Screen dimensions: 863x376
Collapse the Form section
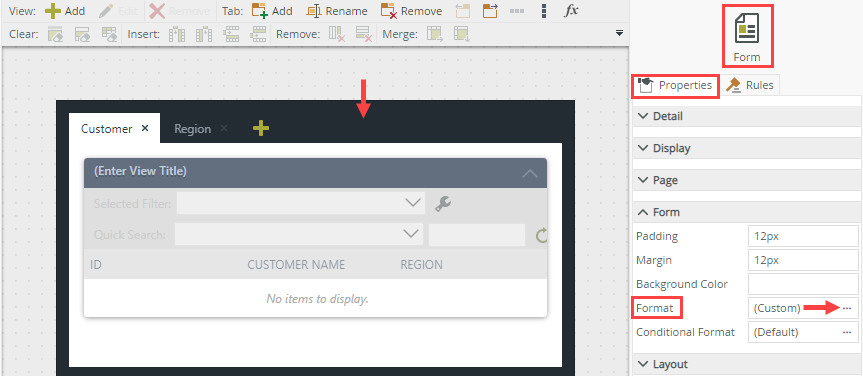(747, 212)
